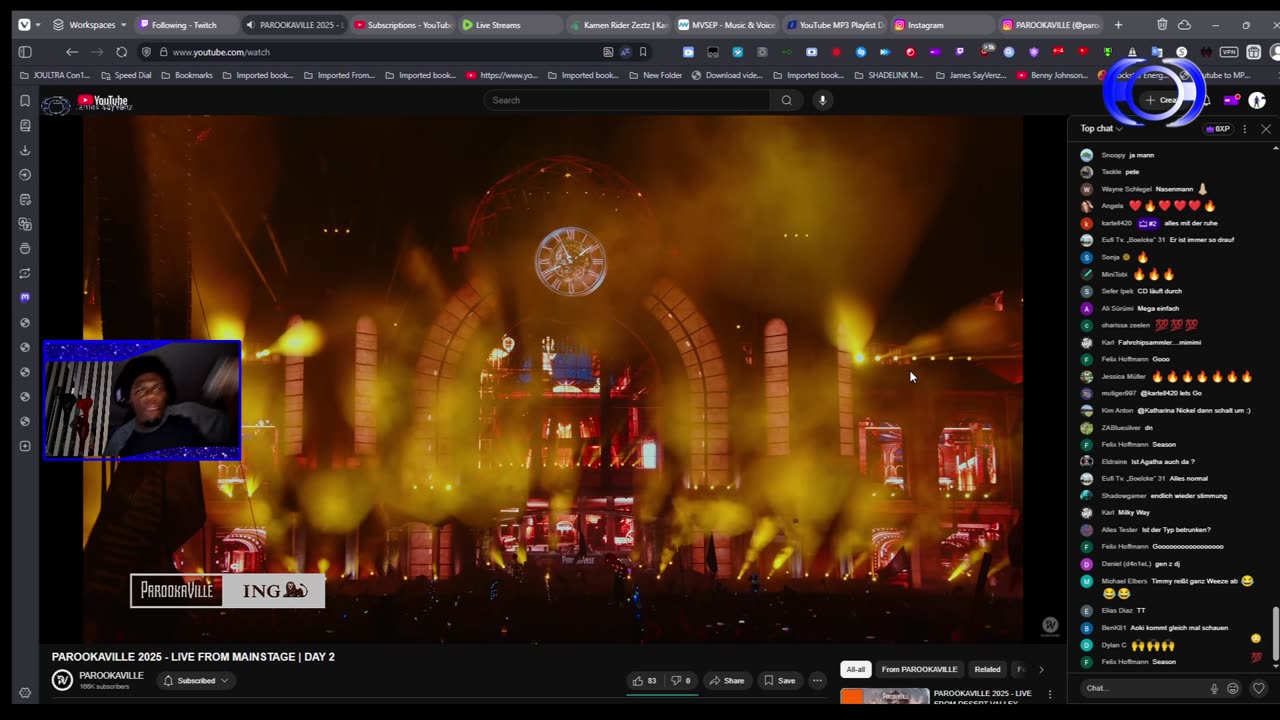The width and height of the screenshot is (1280, 720).
Task: Open the New Folder bookmark folder
Action: [655, 75]
